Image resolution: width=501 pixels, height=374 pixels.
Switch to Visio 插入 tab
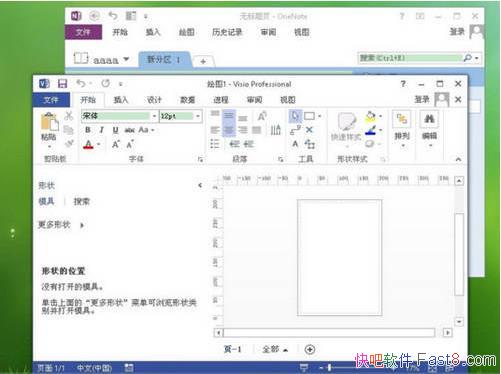[121, 100]
